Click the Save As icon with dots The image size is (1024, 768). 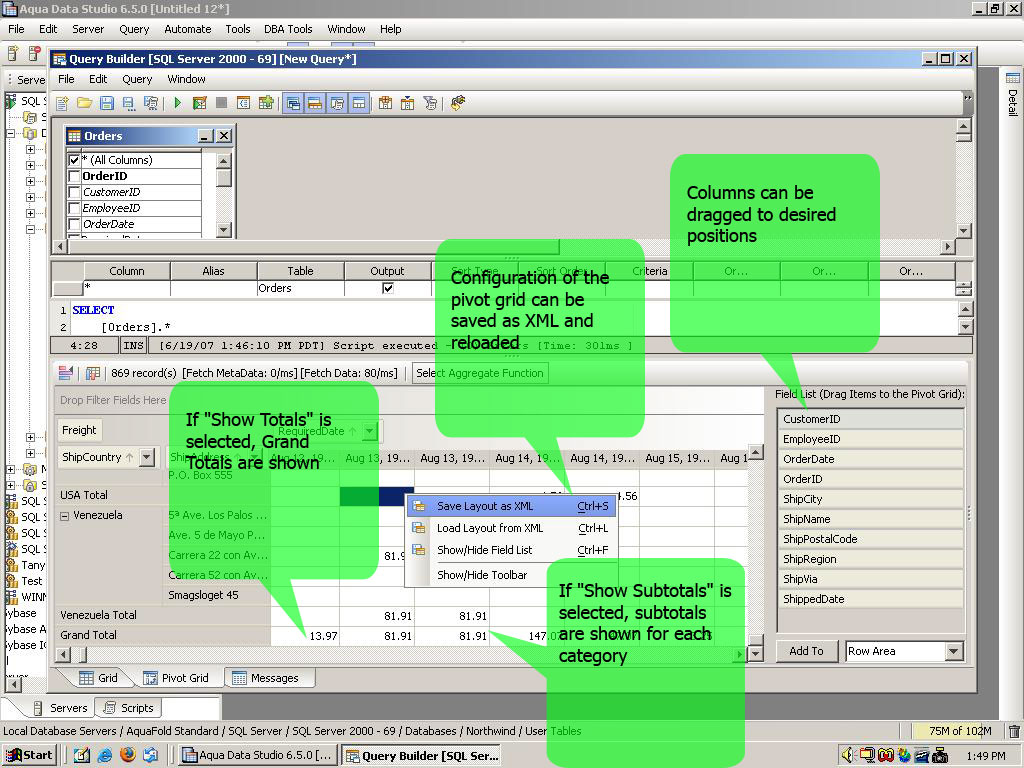[x=129, y=103]
